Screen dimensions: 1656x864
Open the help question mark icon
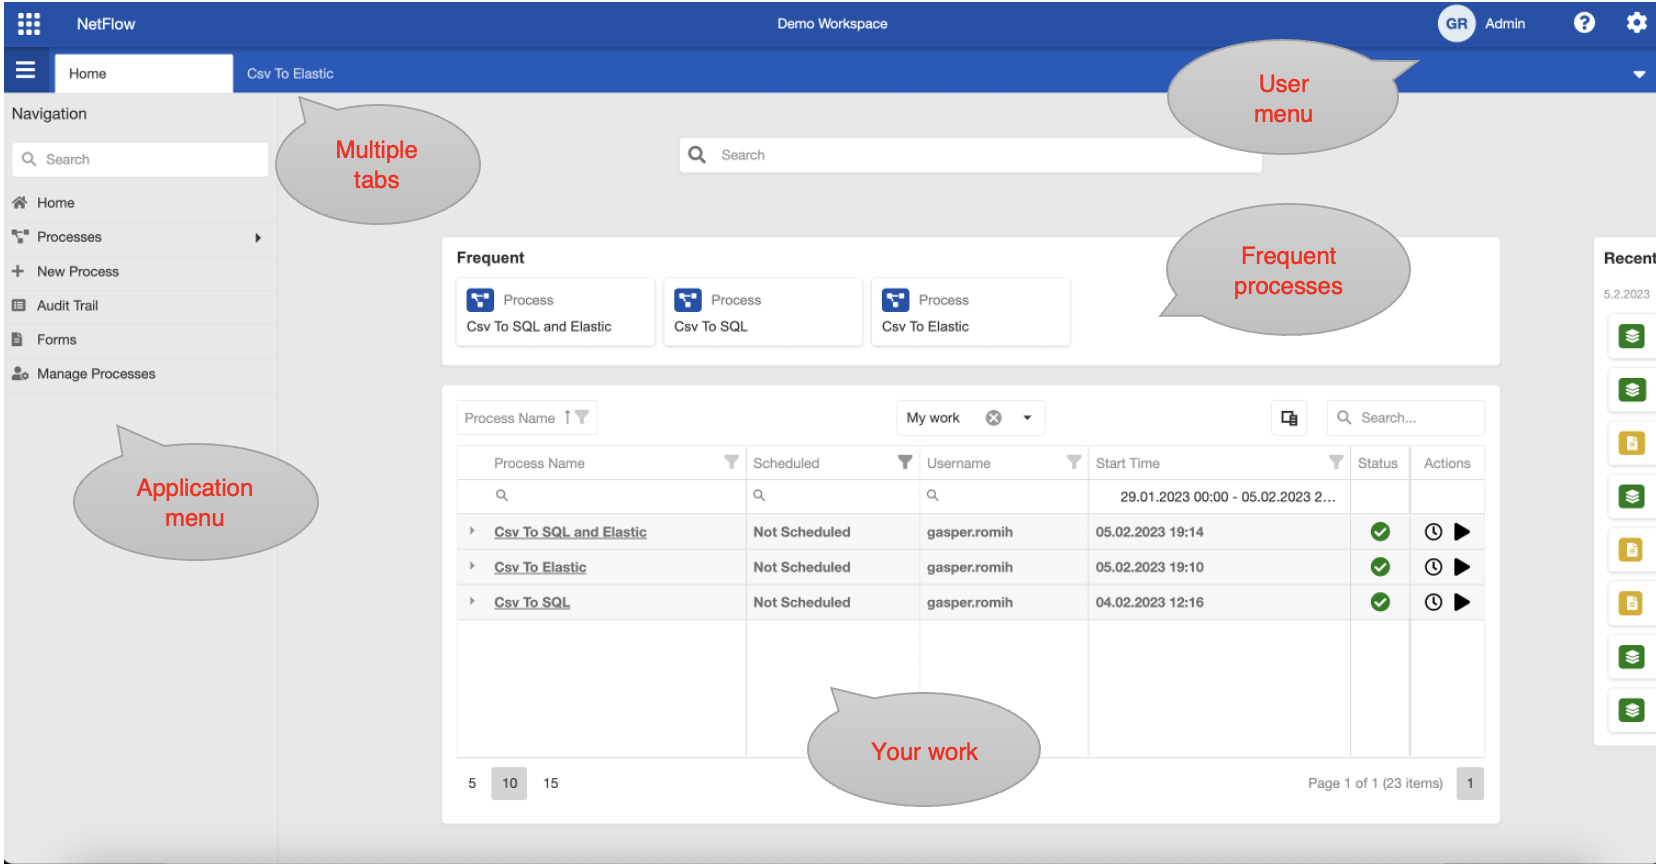(x=1584, y=23)
